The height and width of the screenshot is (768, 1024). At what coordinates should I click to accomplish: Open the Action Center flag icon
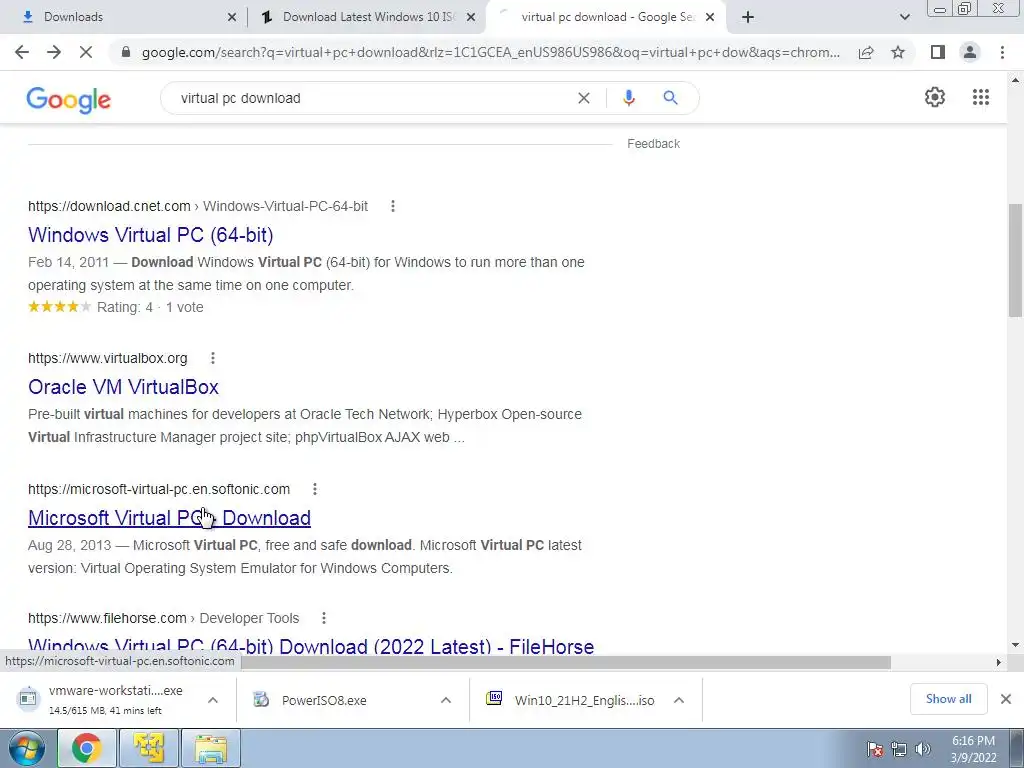point(874,749)
